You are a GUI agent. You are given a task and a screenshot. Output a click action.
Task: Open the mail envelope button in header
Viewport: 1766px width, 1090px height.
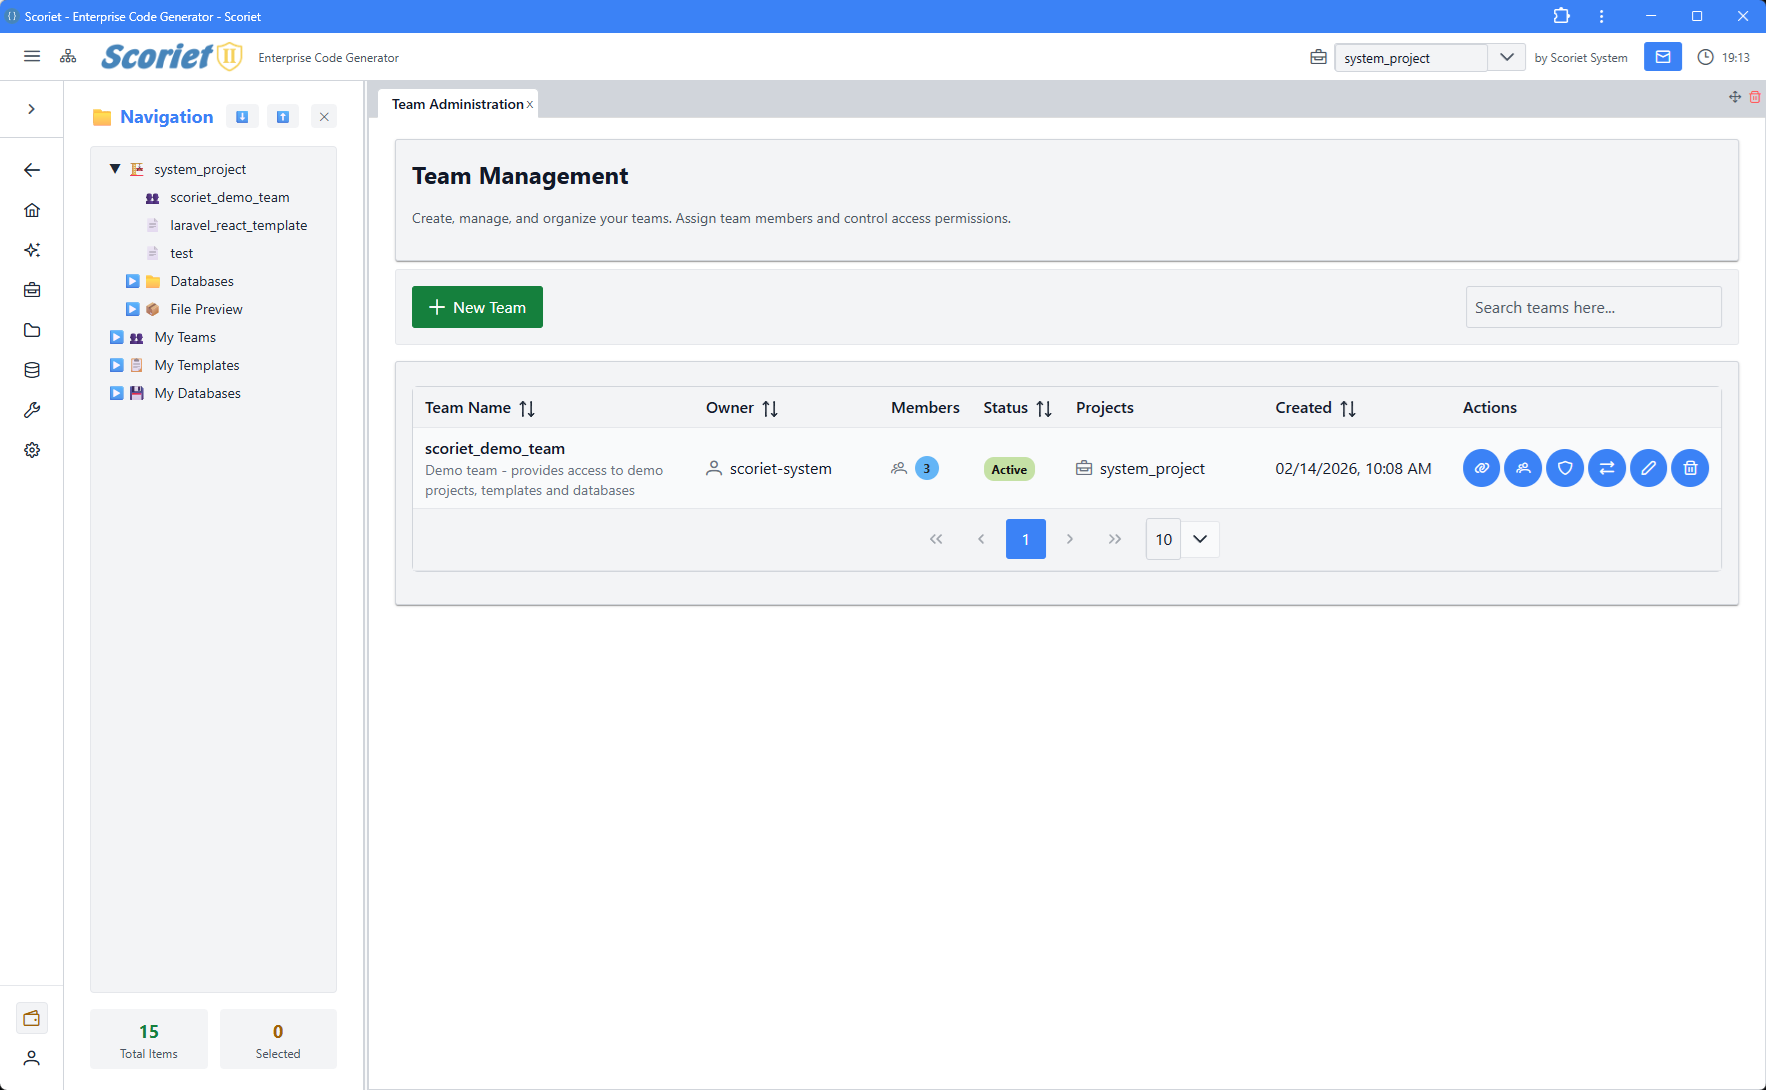[1662, 57]
